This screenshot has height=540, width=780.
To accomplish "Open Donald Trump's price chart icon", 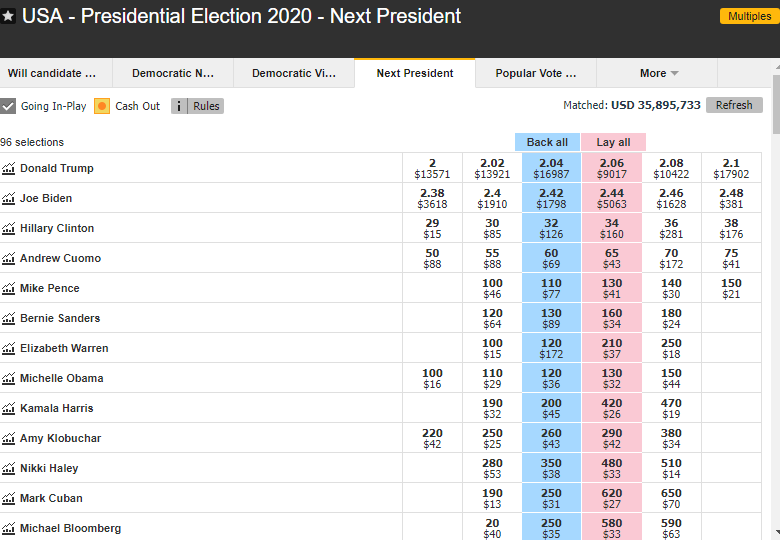I will click(x=9, y=169).
